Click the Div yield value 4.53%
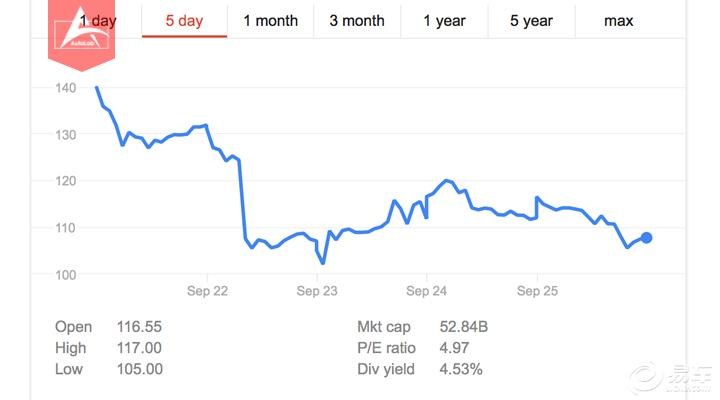 click(x=461, y=369)
